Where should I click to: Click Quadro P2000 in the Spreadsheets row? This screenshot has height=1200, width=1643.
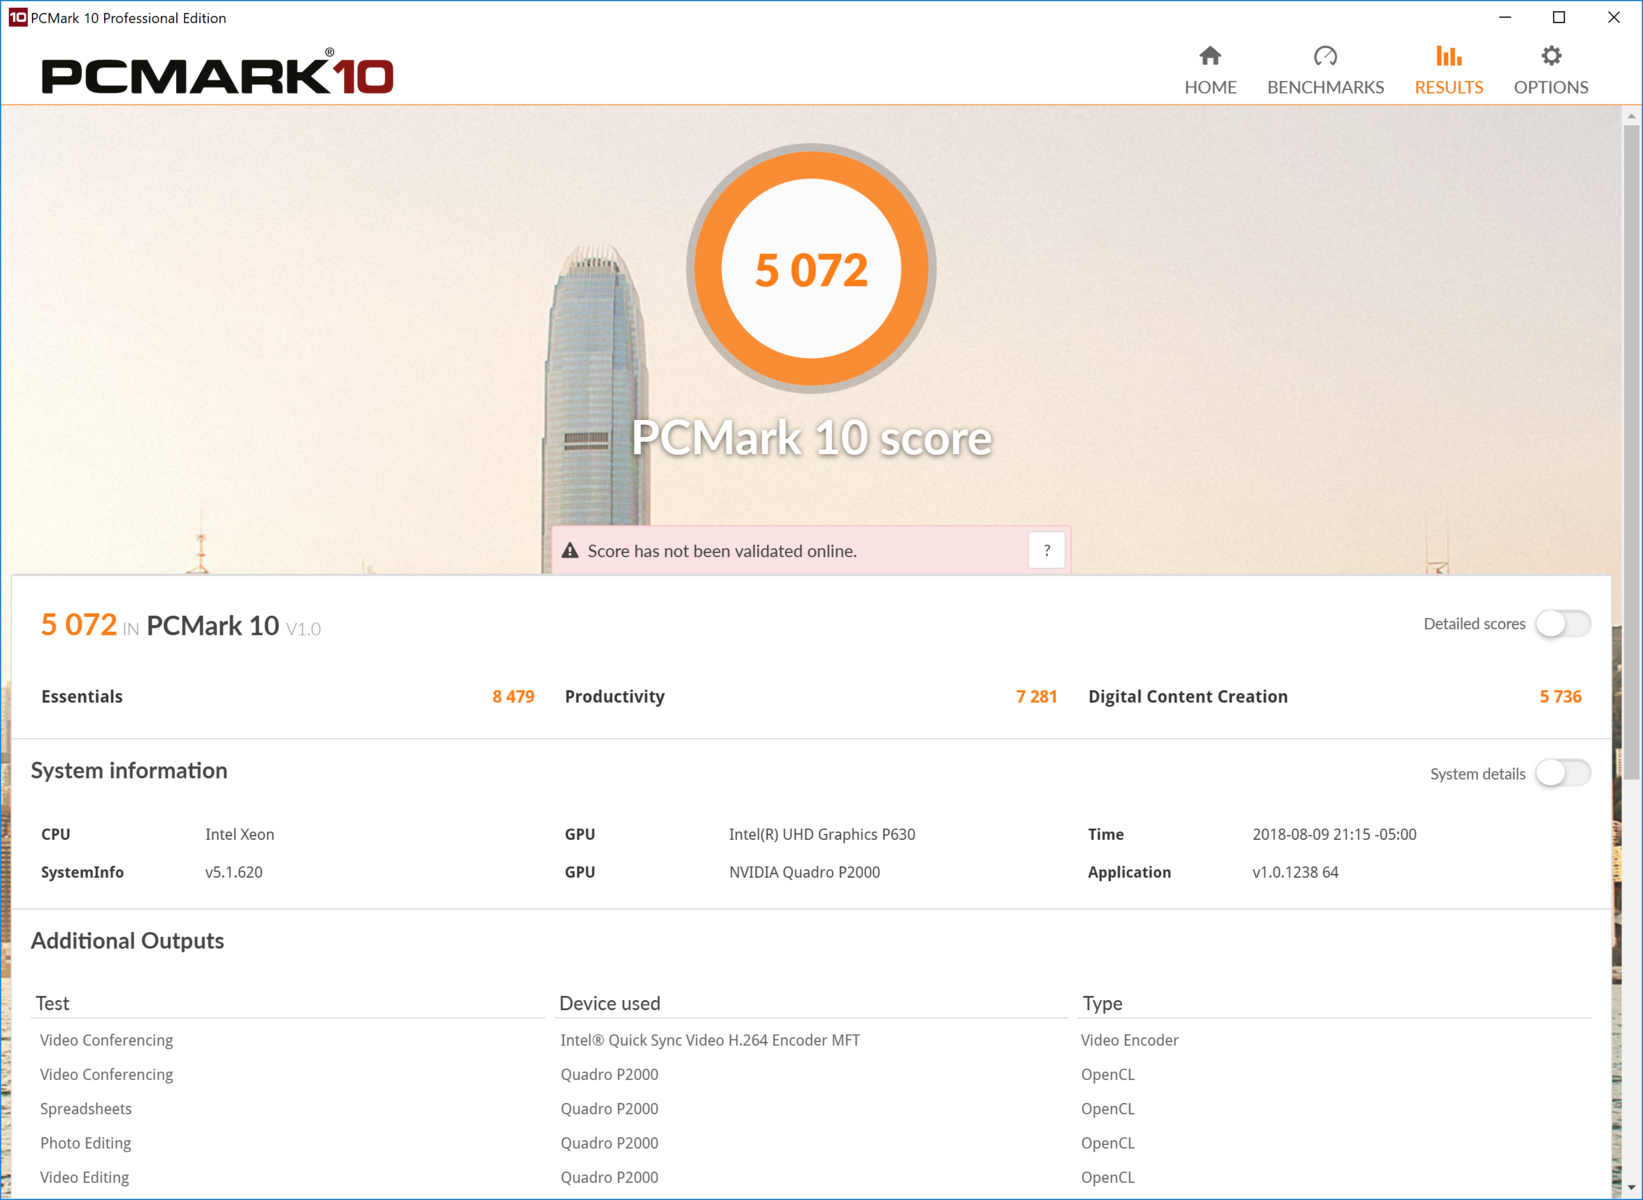pos(609,1109)
